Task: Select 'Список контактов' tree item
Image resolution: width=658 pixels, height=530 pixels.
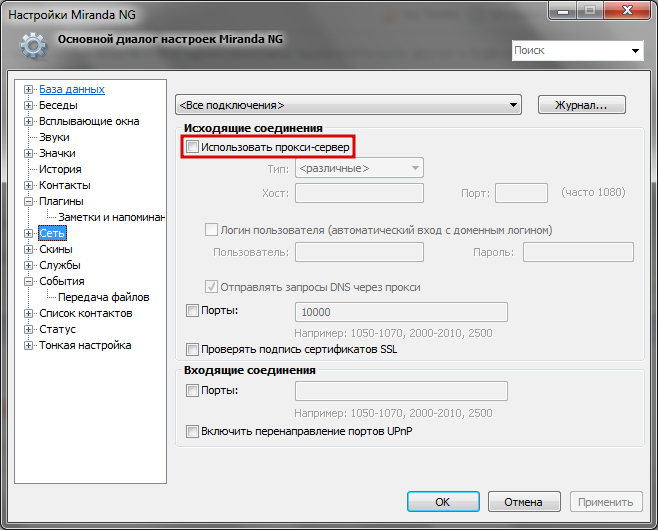Action: coord(86,313)
